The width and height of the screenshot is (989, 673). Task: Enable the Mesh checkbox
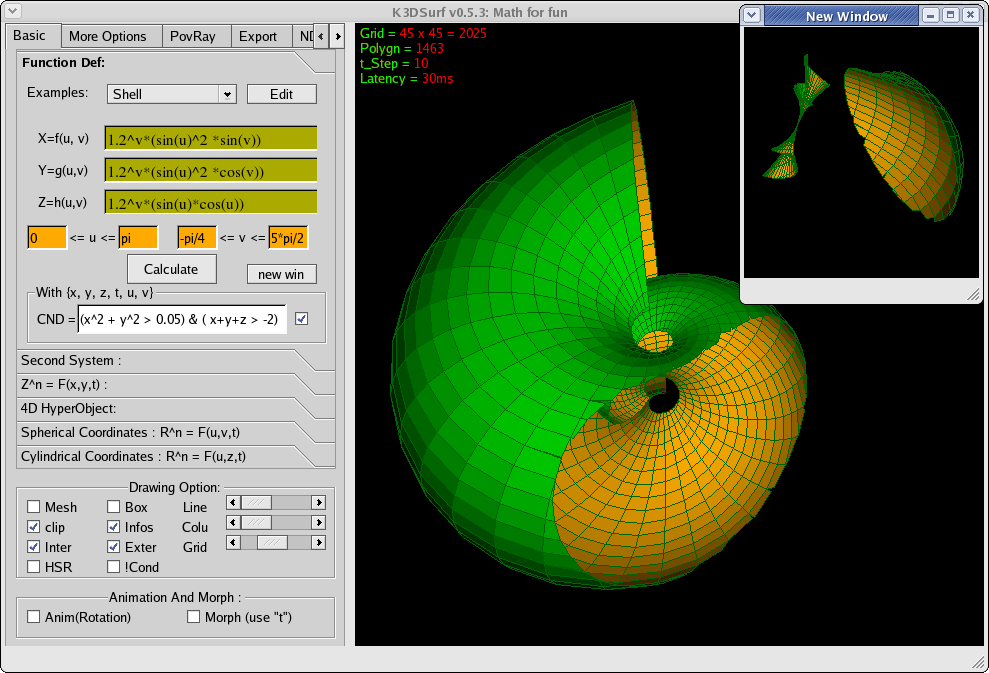pos(34,508)
